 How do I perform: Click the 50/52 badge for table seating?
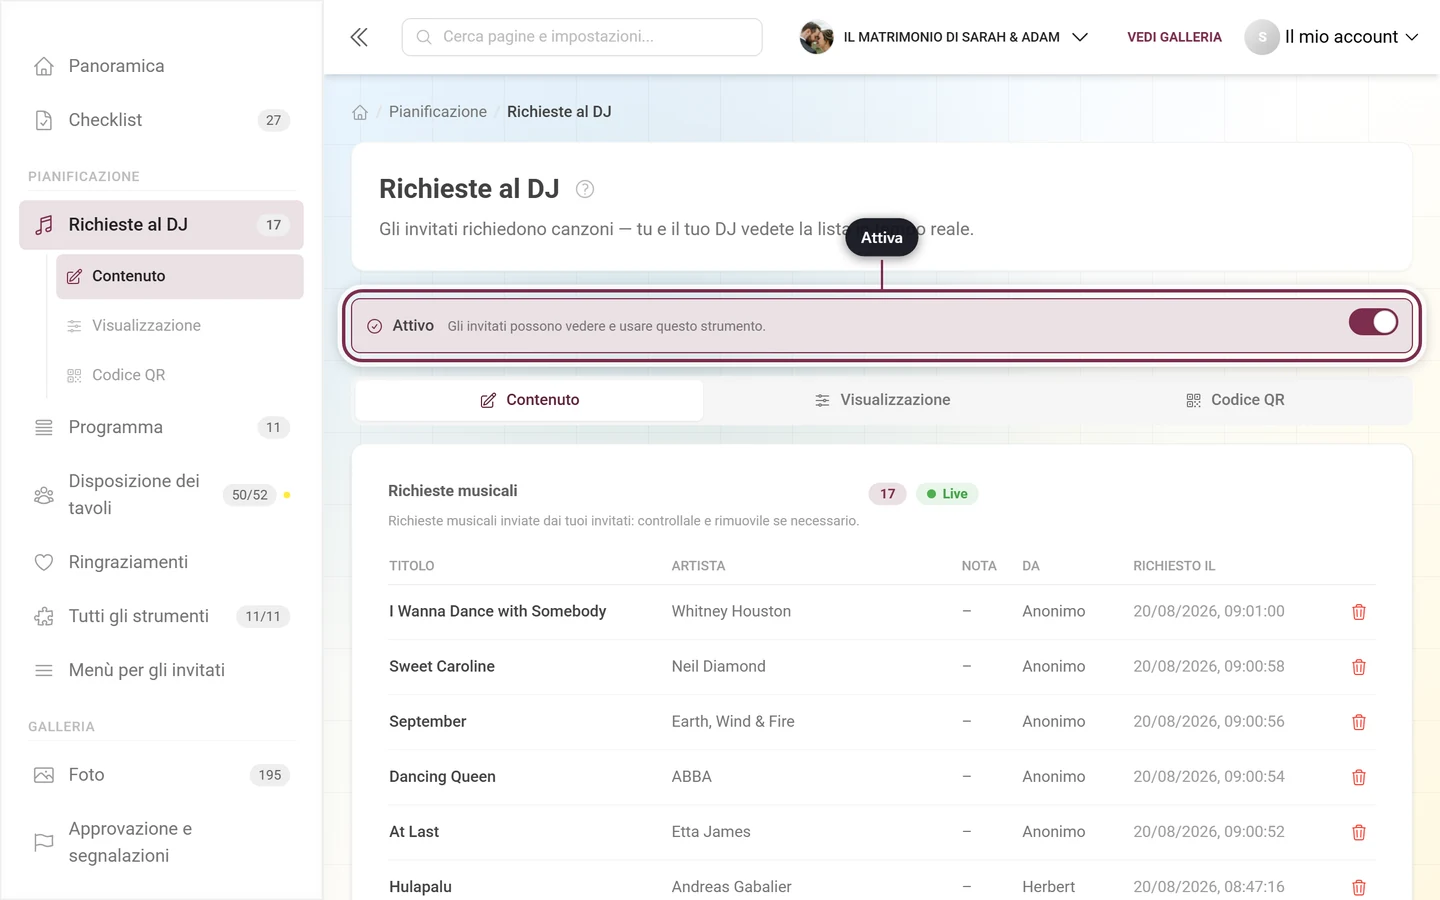pos(250,495)
